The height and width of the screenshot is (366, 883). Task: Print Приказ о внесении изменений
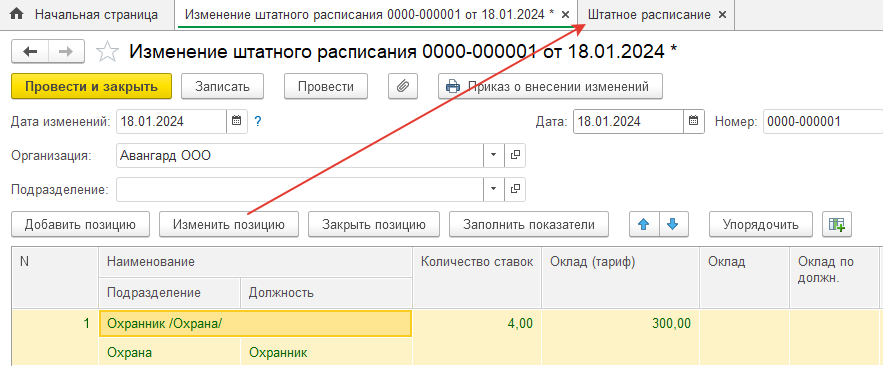coord(550,87)
